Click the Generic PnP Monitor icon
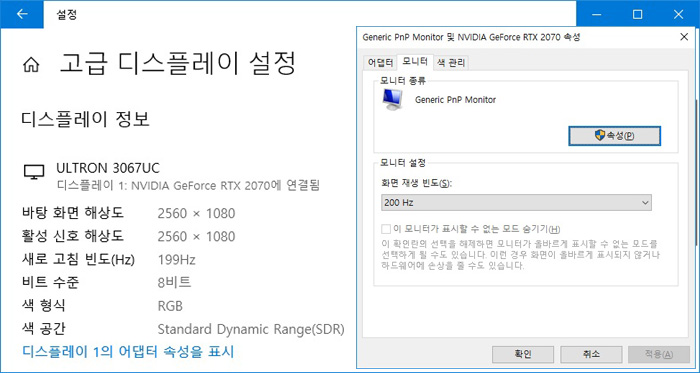Screen dimensions: 700x373 click(392, 99)
